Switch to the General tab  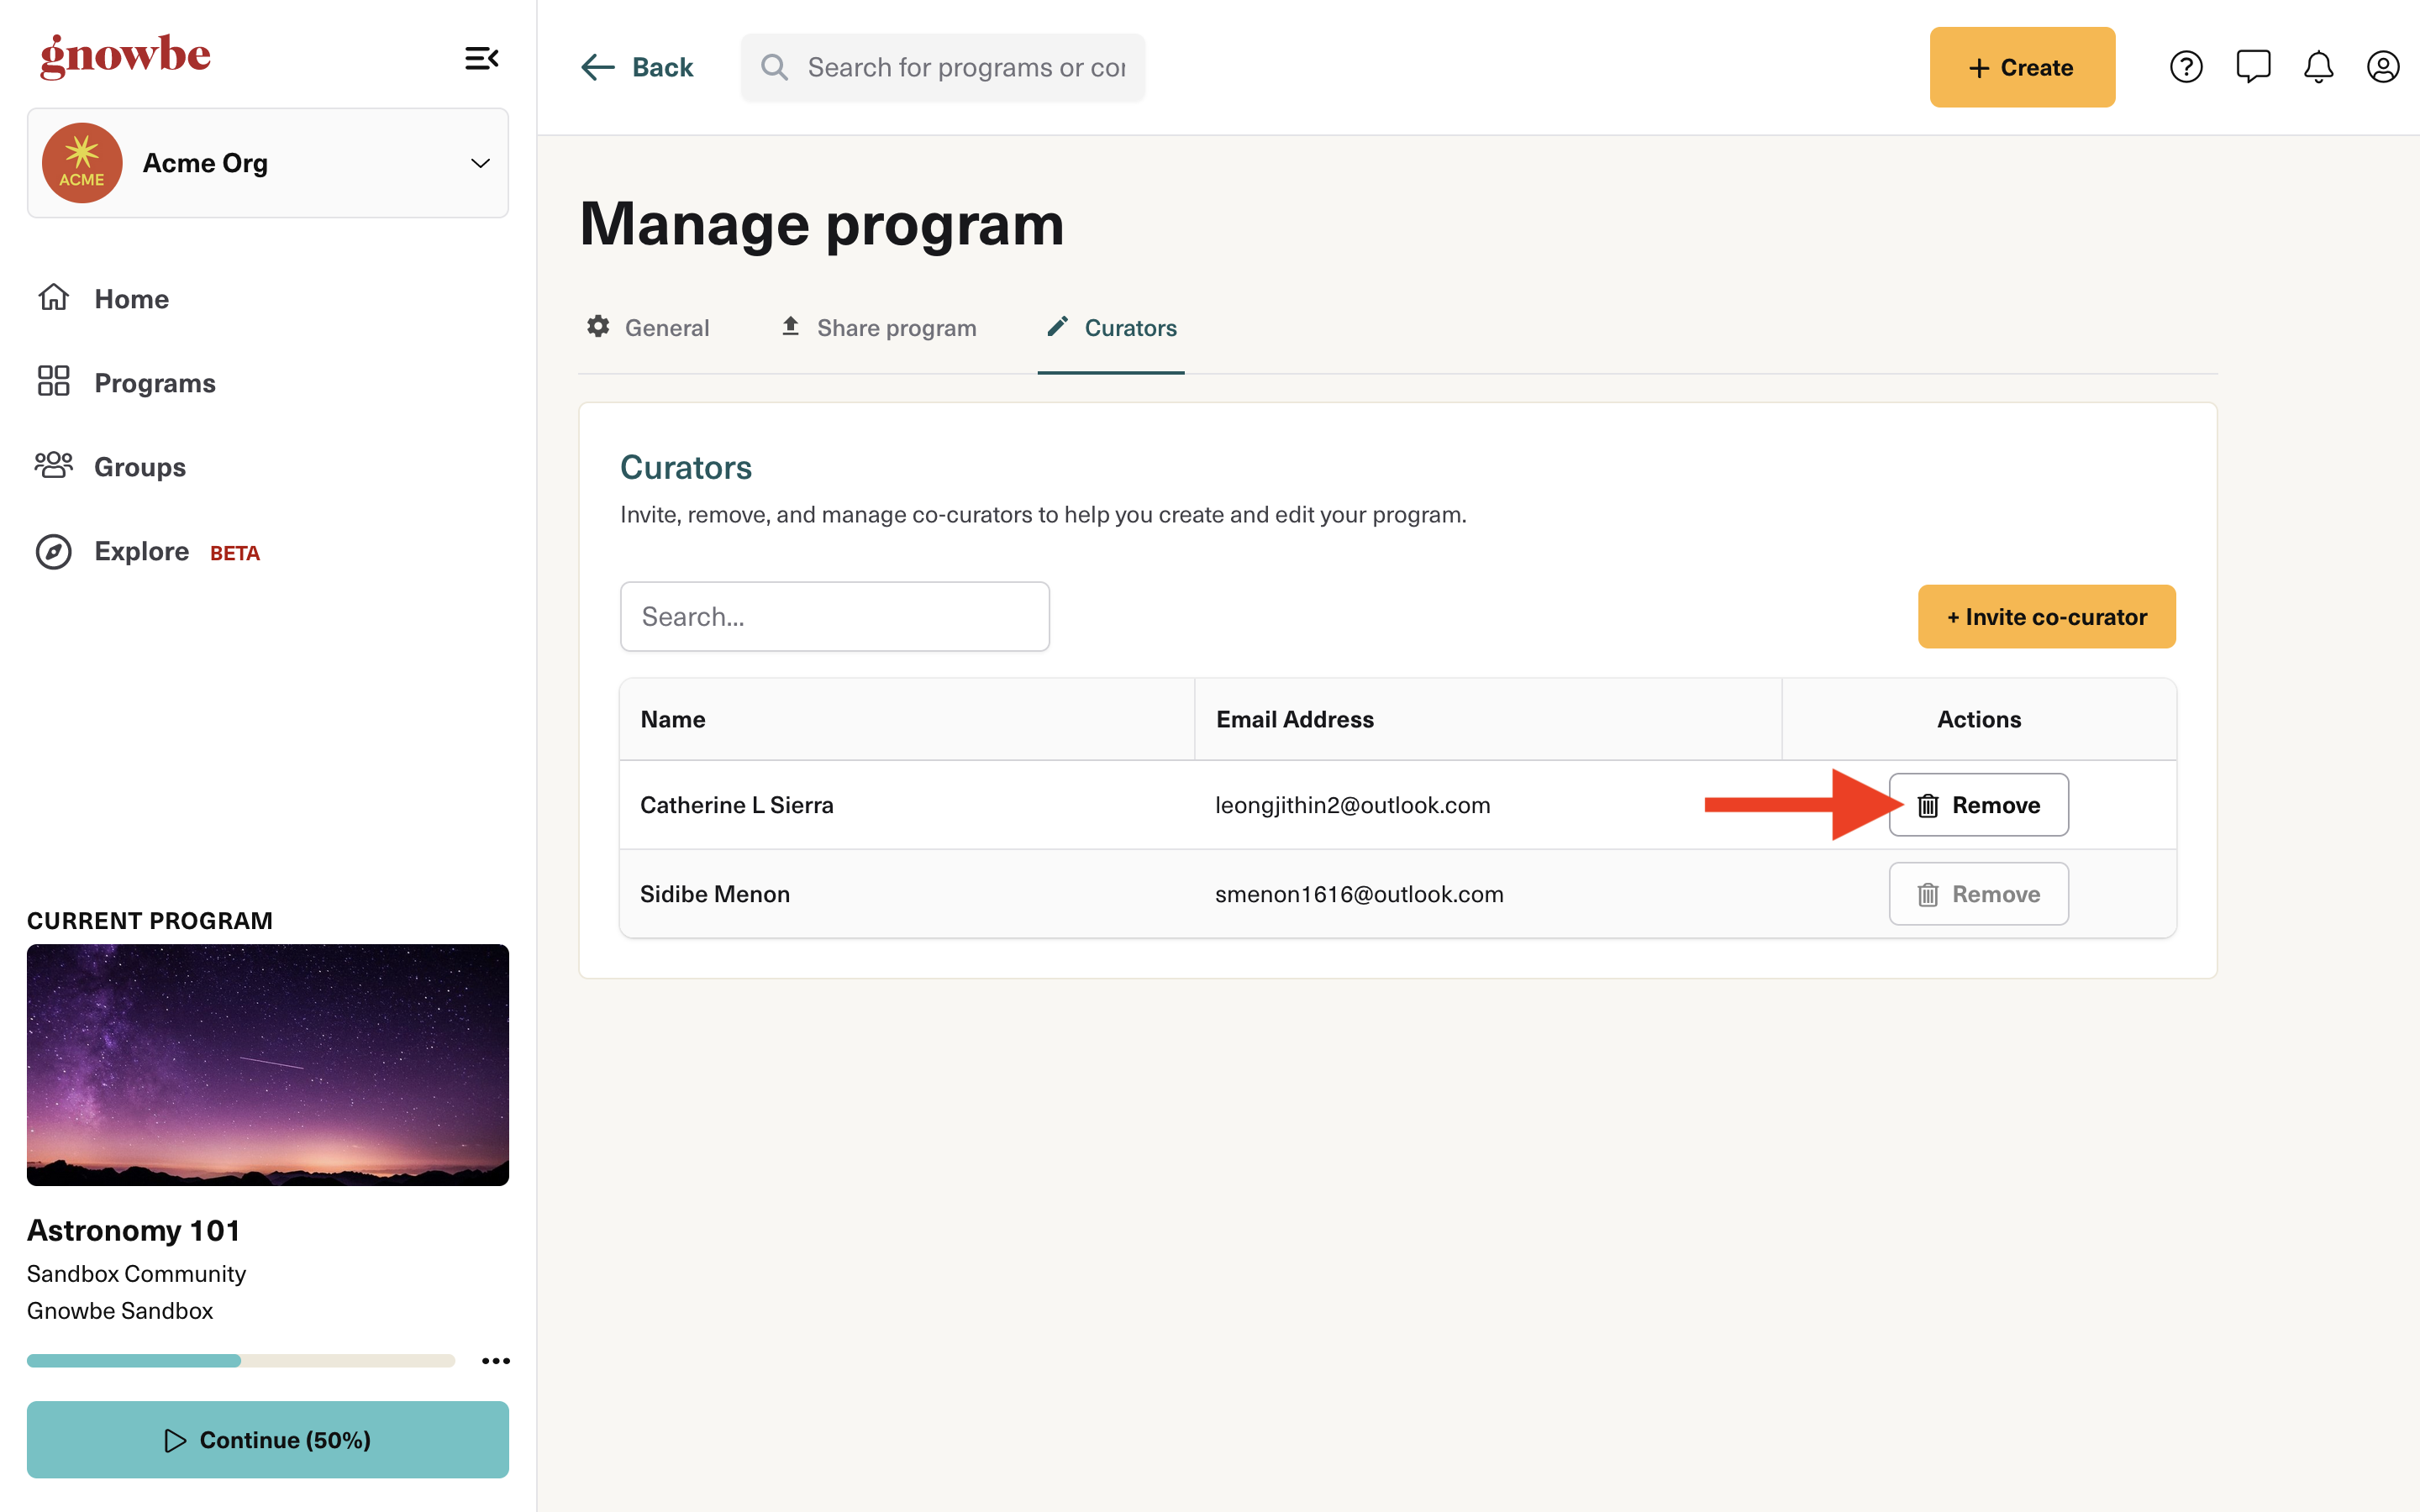click(x=647, y=328)
